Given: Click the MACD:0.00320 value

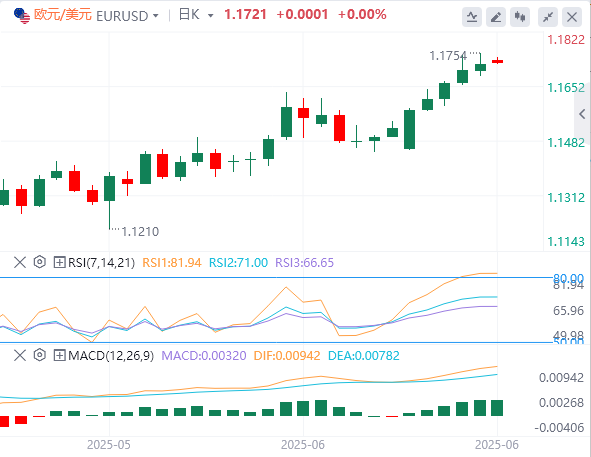Looking at the screenshot, I should tap(204, 356).
